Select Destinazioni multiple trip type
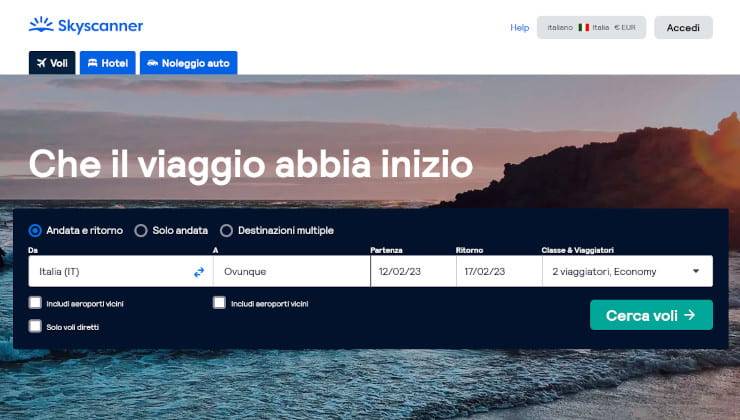 pyautogui.click(x=226, y=230)
